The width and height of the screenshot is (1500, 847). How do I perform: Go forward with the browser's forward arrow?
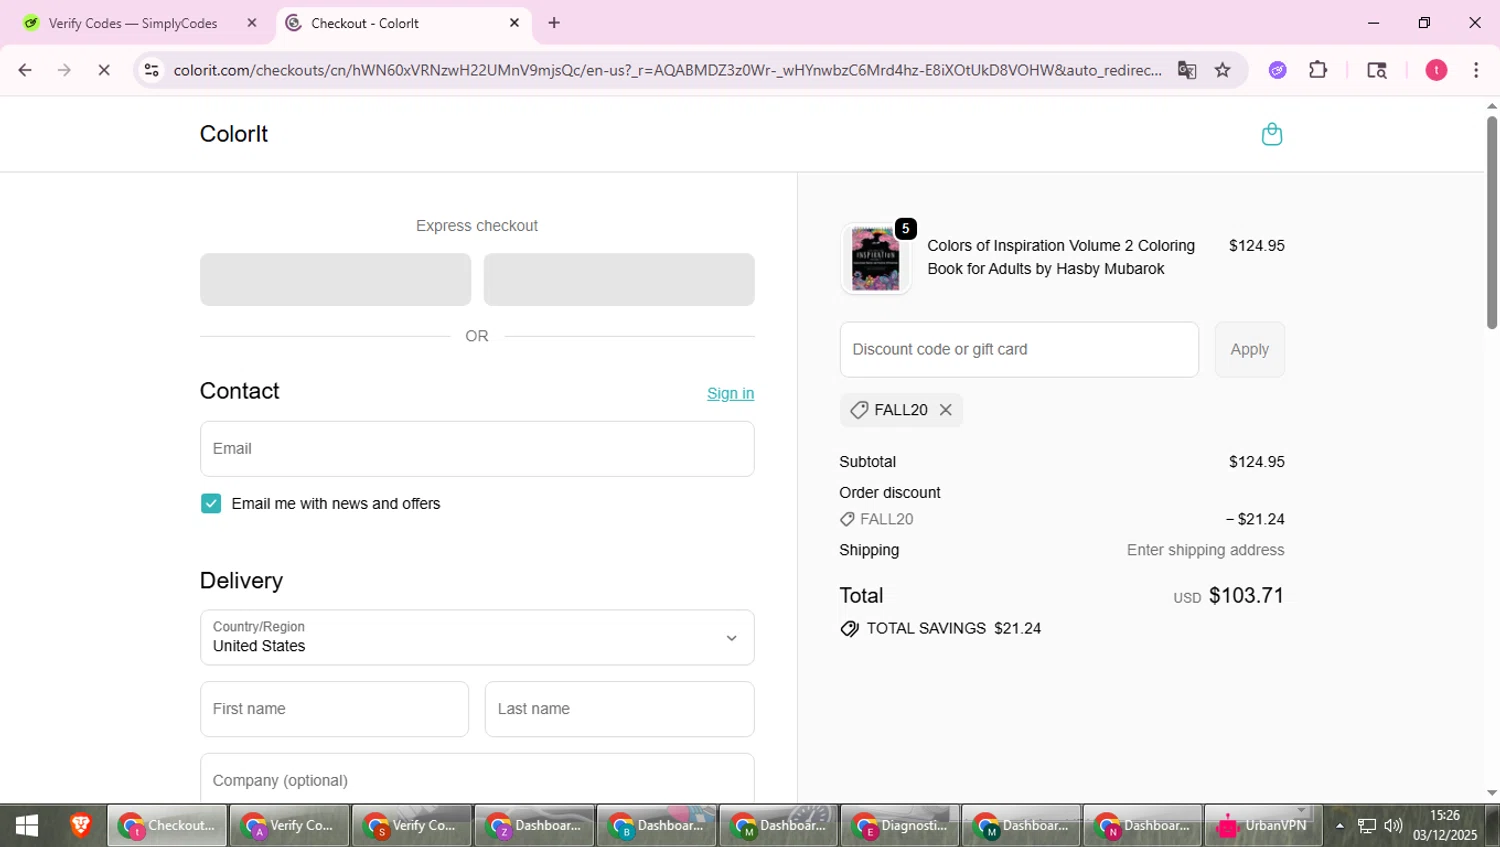click(64, 70)
